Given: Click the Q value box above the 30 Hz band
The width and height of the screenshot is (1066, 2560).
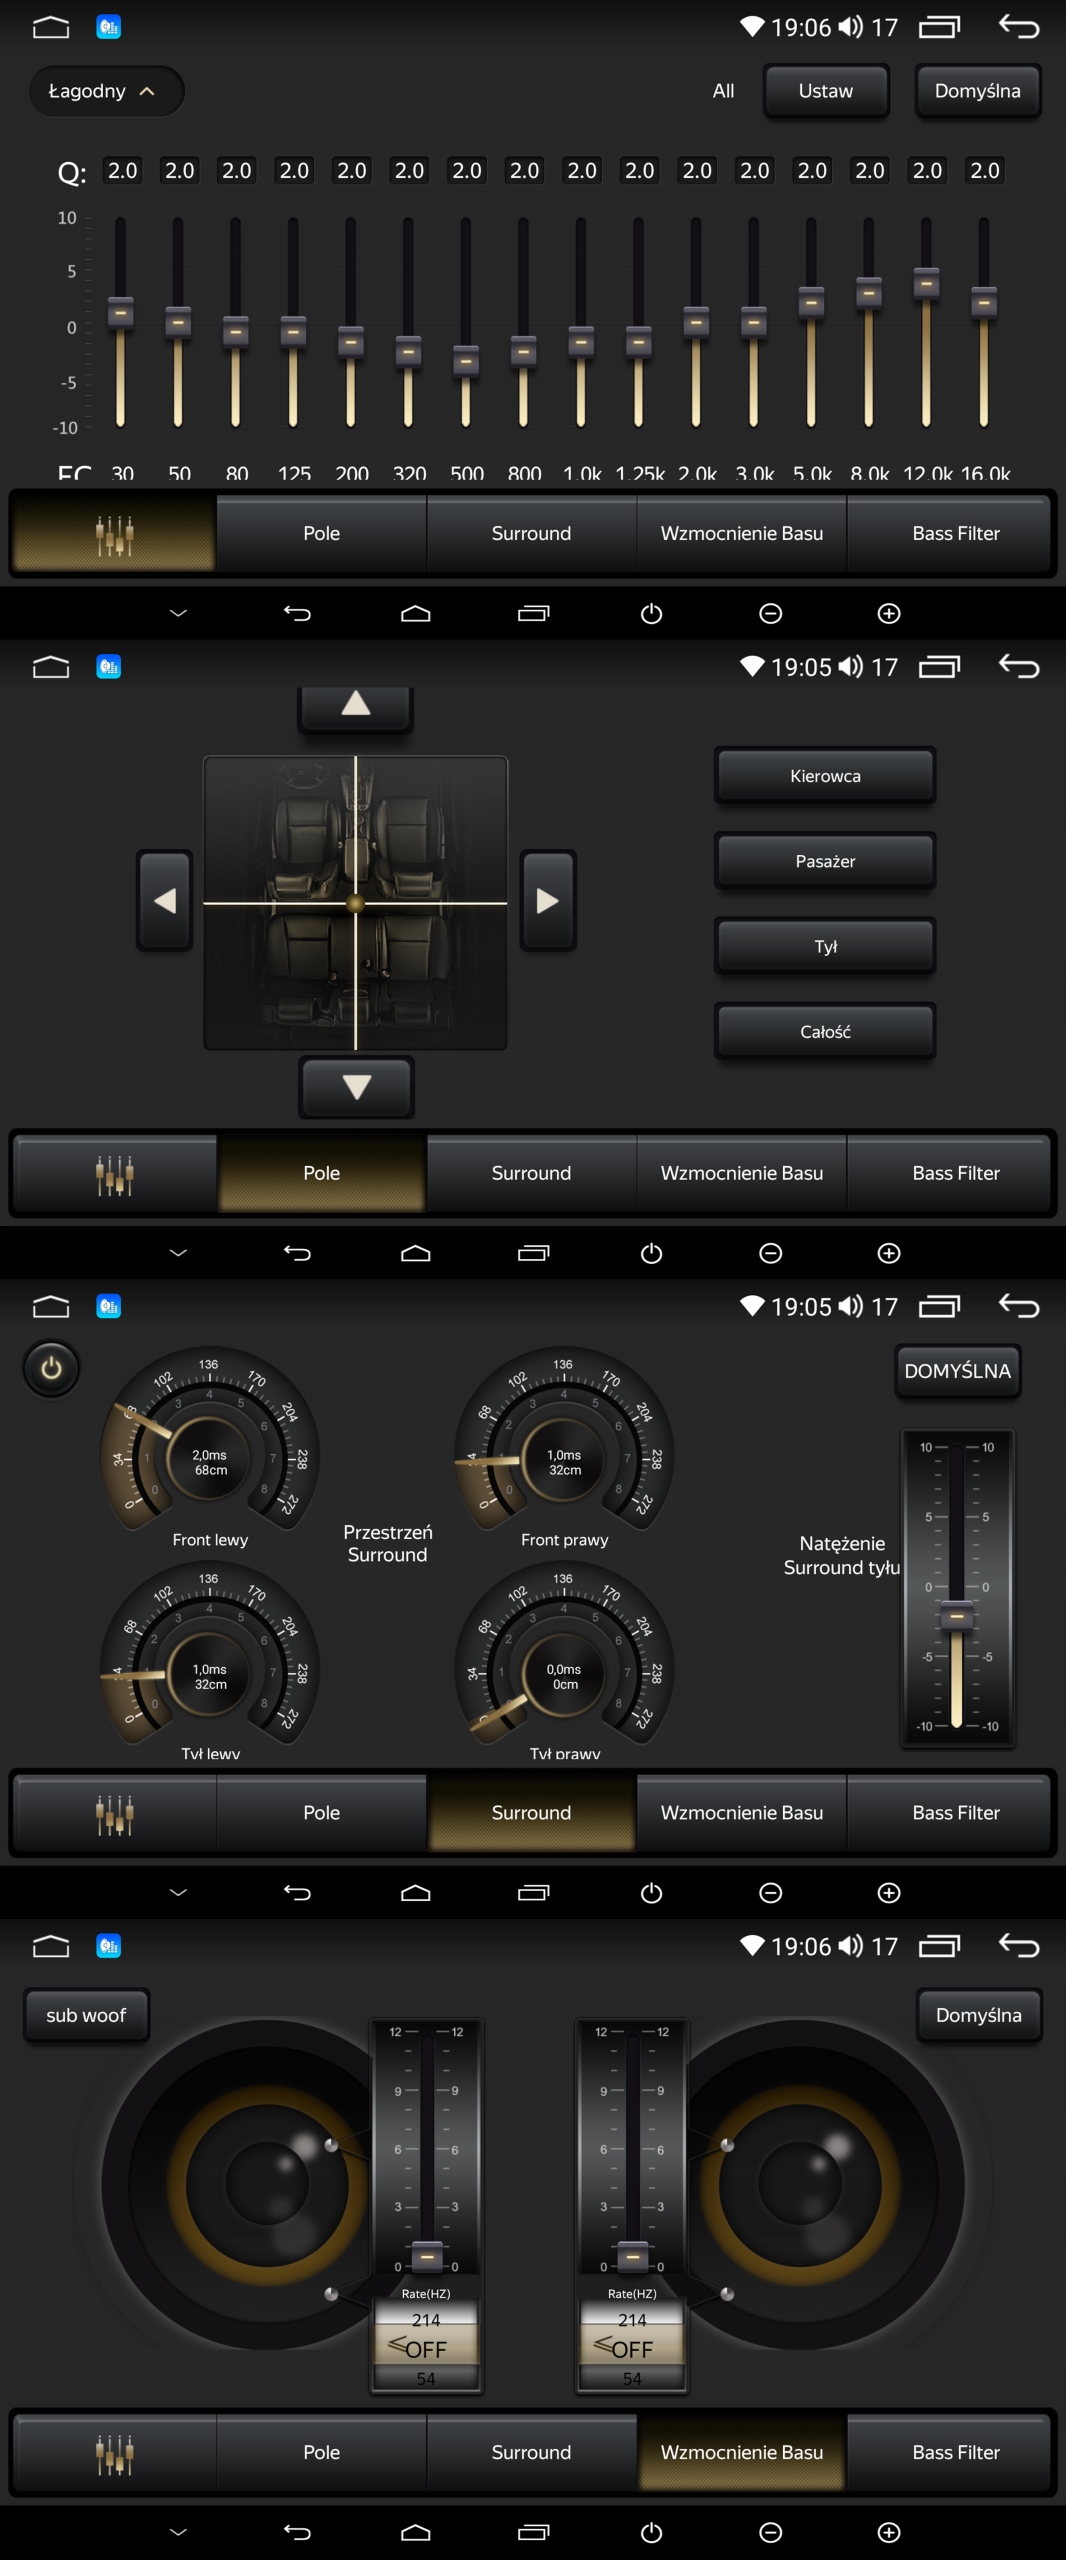Looking at the screenshot, I should tap(122, 171).
